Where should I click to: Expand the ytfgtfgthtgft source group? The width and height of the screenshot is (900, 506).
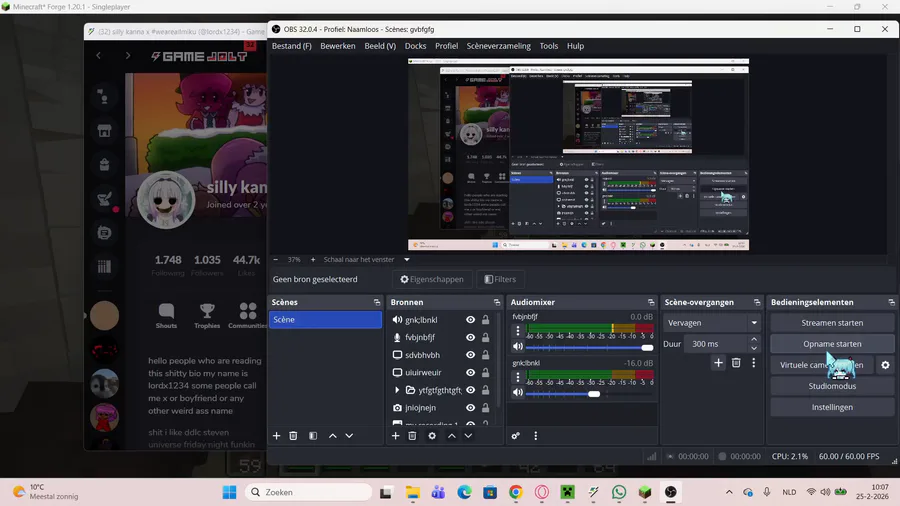pos(397,390)
